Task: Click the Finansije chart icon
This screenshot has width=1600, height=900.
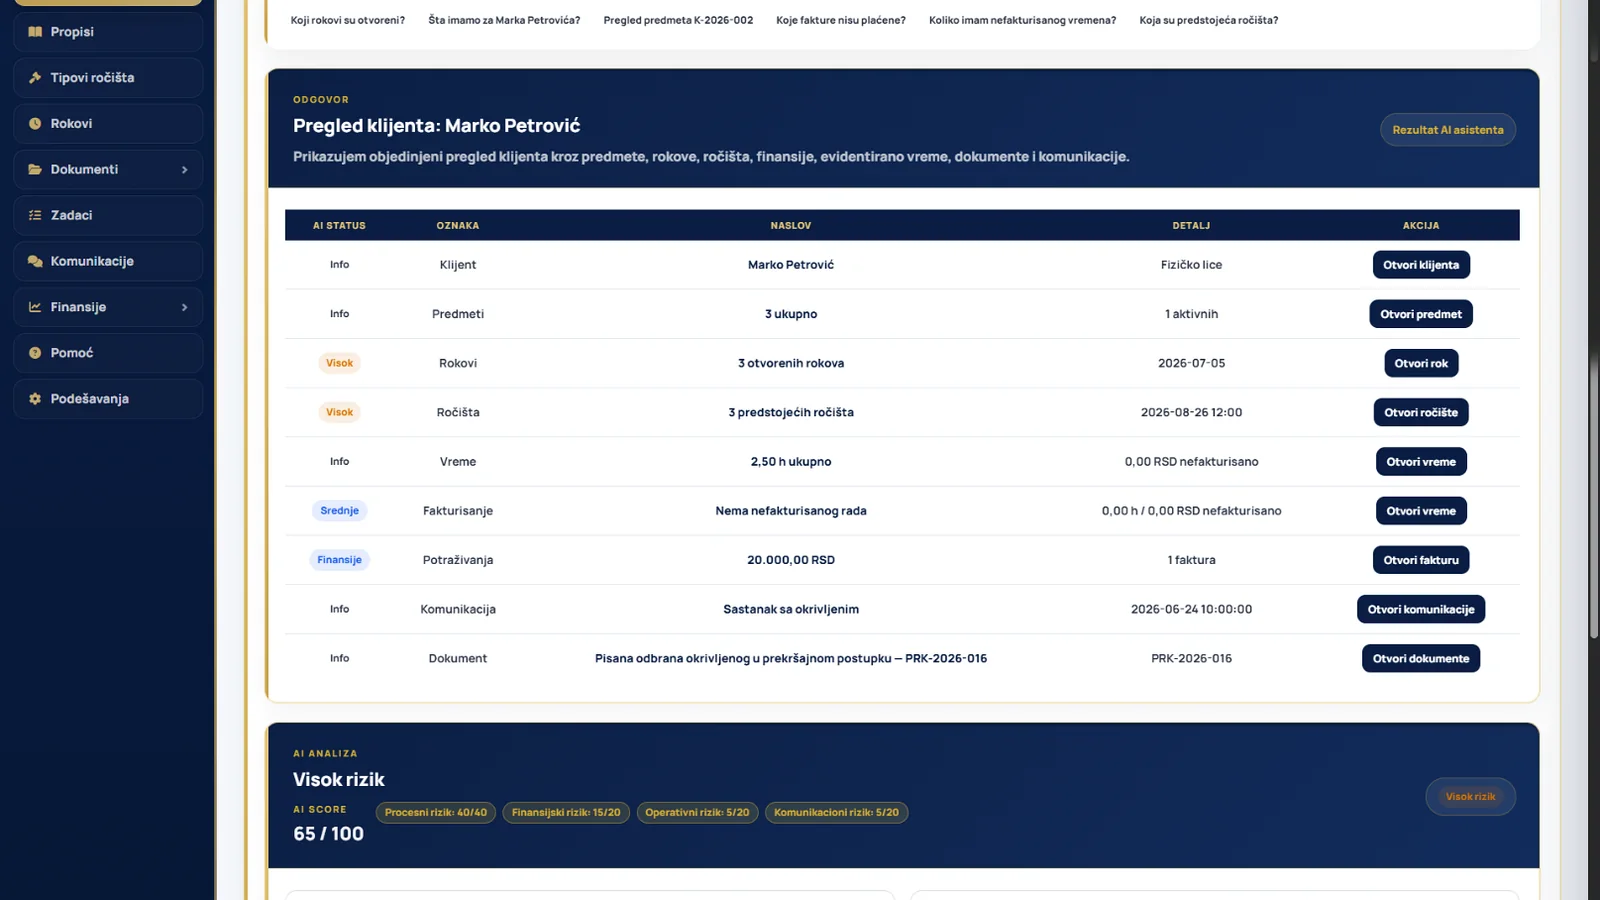Action: (35, 307)
